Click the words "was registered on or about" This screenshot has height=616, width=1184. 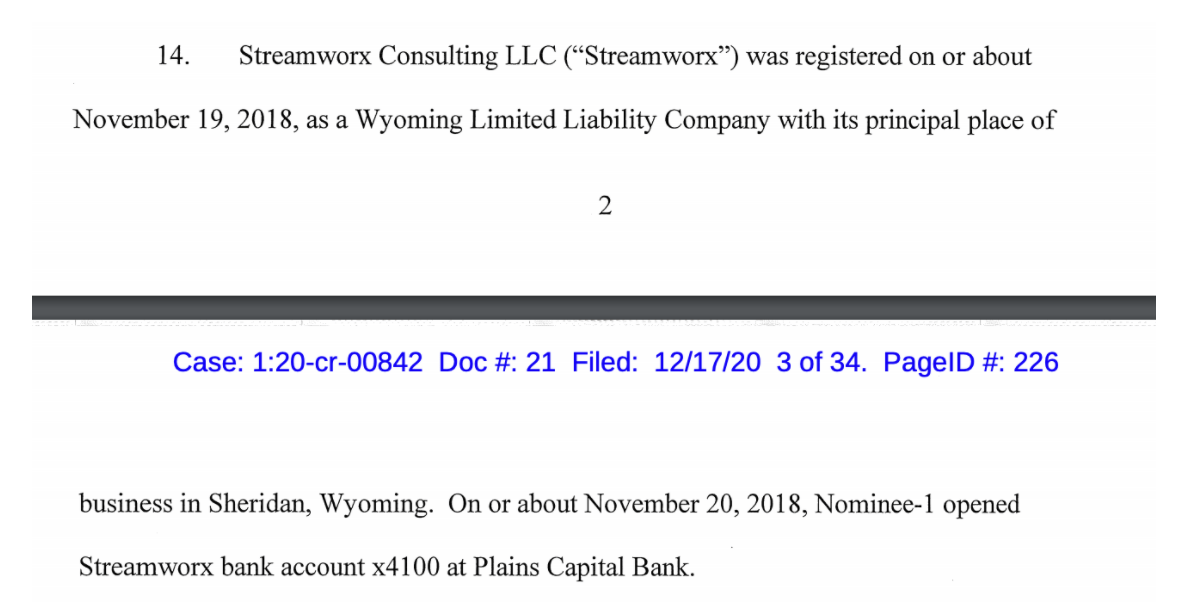(x=889, y=57)
